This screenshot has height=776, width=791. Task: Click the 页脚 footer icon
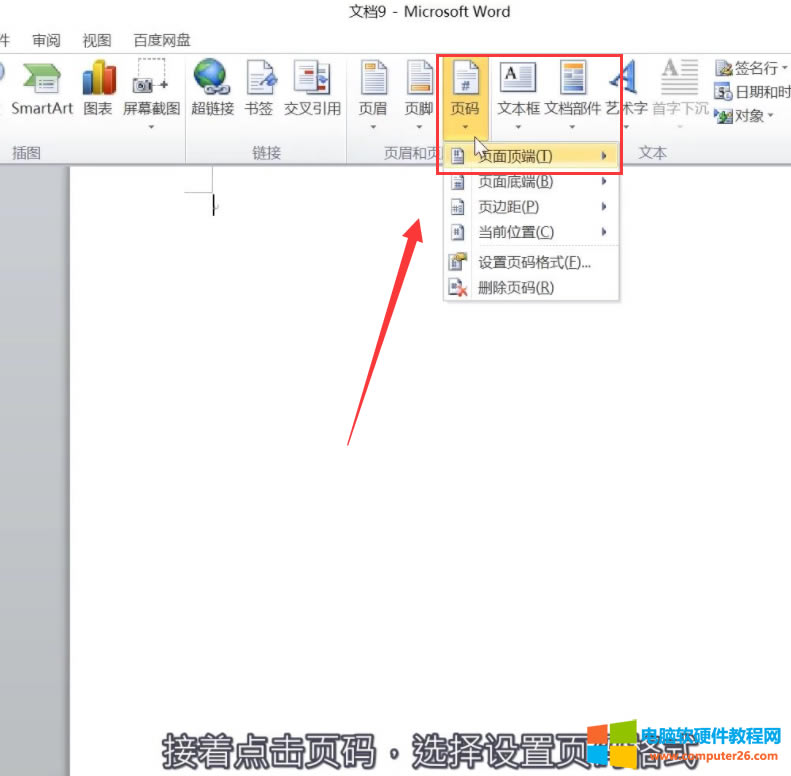pos(420,78)
